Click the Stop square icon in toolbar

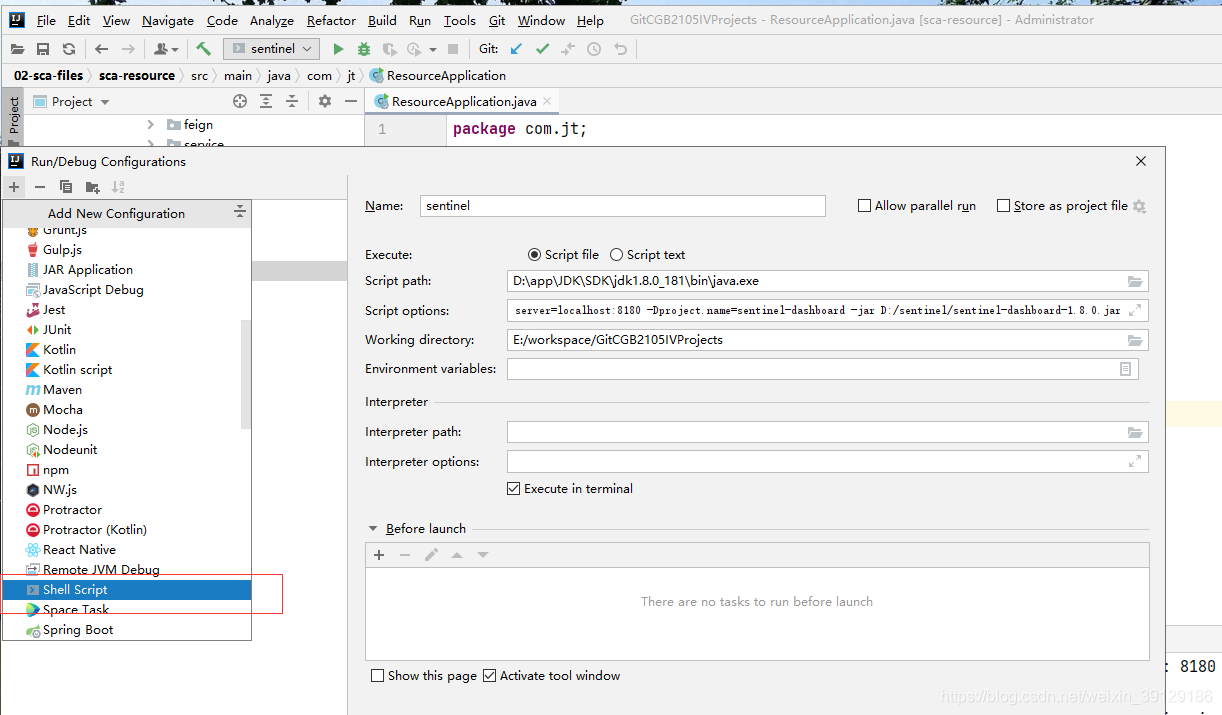[453, 49]
